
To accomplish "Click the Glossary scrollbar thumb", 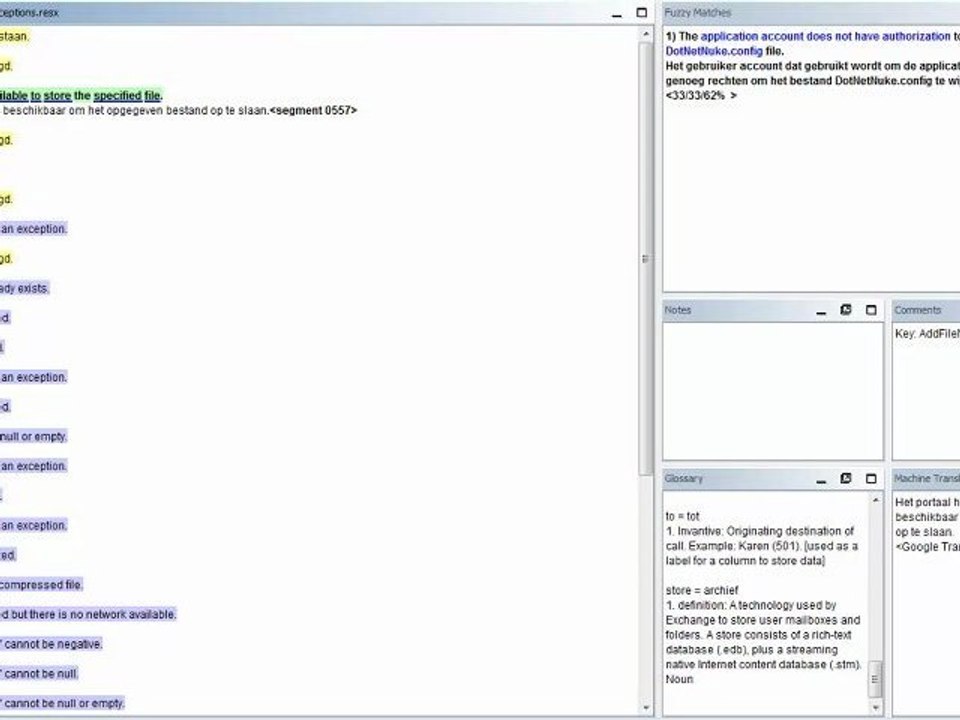I will coord(876,679).
